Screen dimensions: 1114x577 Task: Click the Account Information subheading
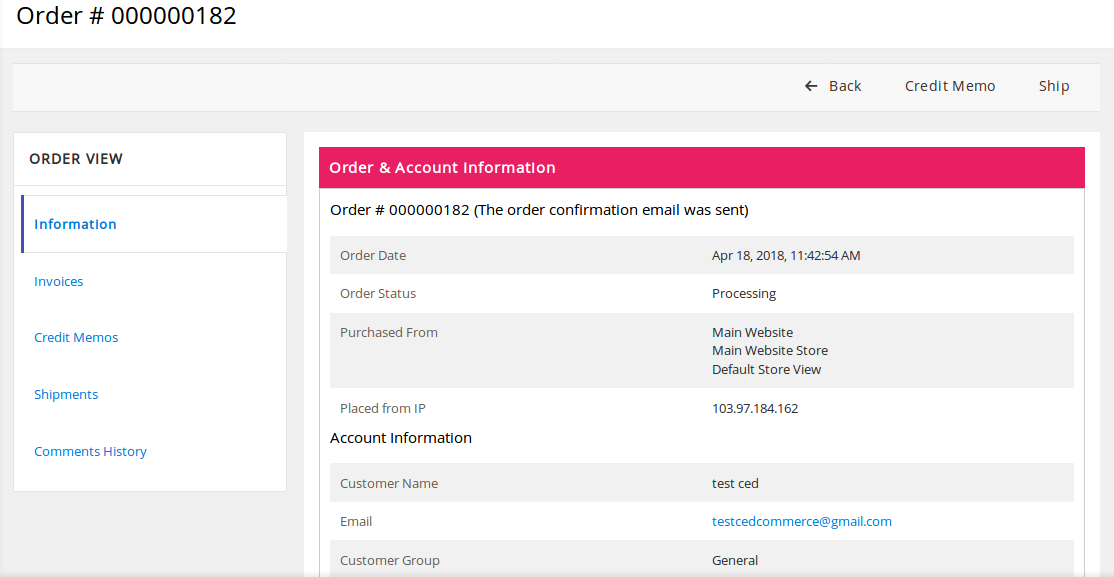point(400,437)
